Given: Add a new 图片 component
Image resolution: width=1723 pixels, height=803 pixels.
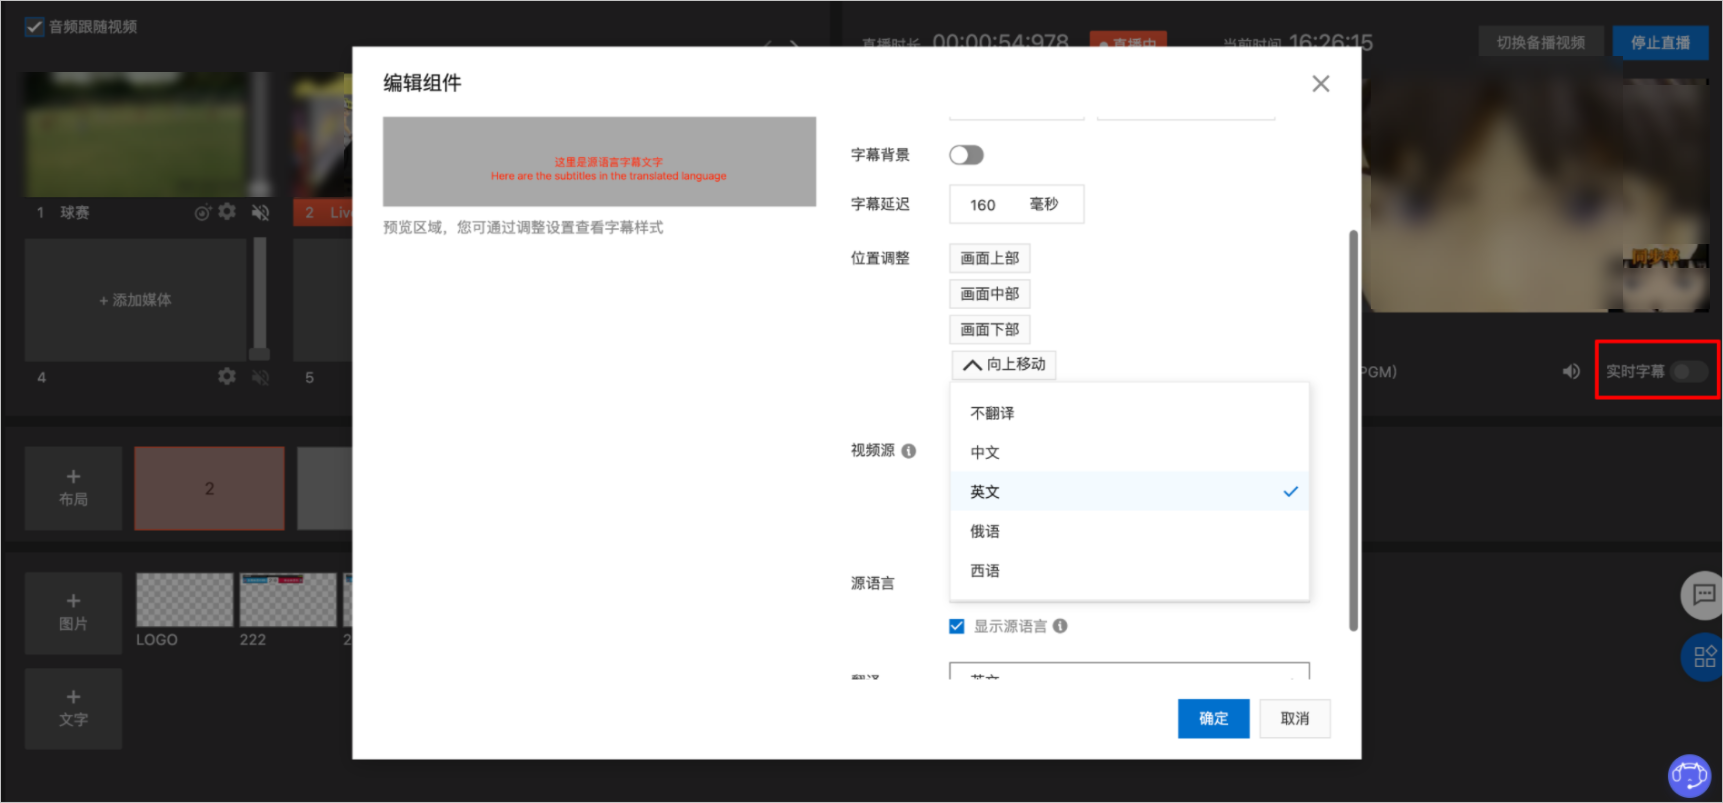Looking at the screenshot, I should [73, 612].
